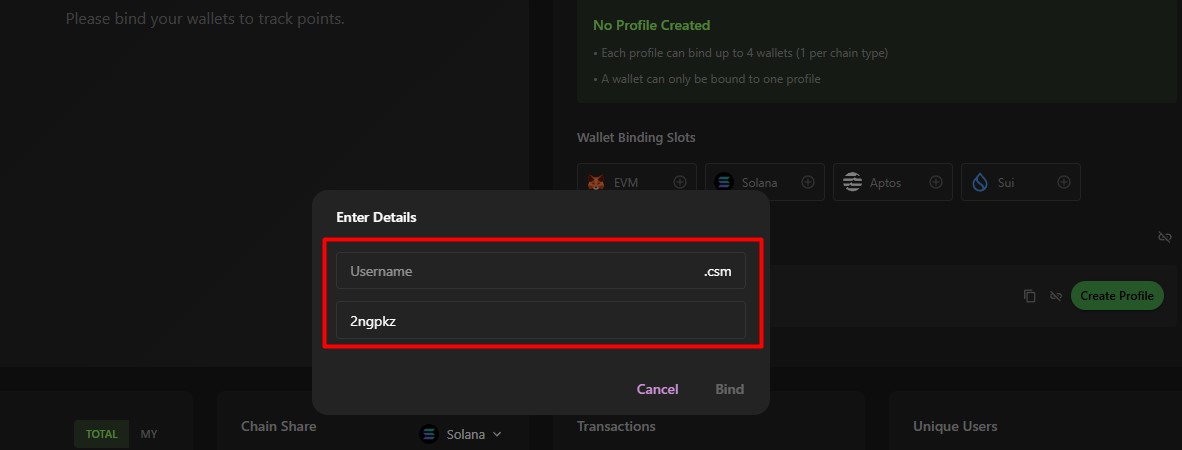Screen dimensions: 1182x450
Task: Add a Sui wallet via its plus icon
Action: pos(1064,182)
